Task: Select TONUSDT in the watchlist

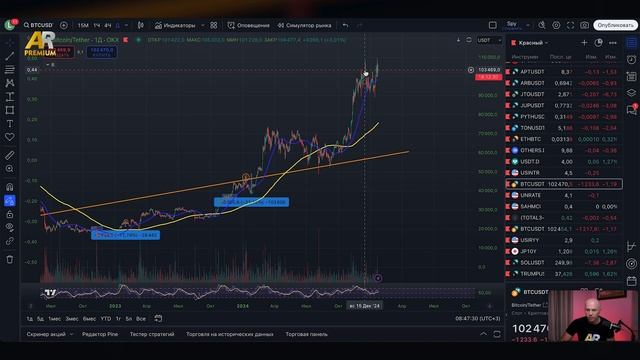Action: point(564,128)
